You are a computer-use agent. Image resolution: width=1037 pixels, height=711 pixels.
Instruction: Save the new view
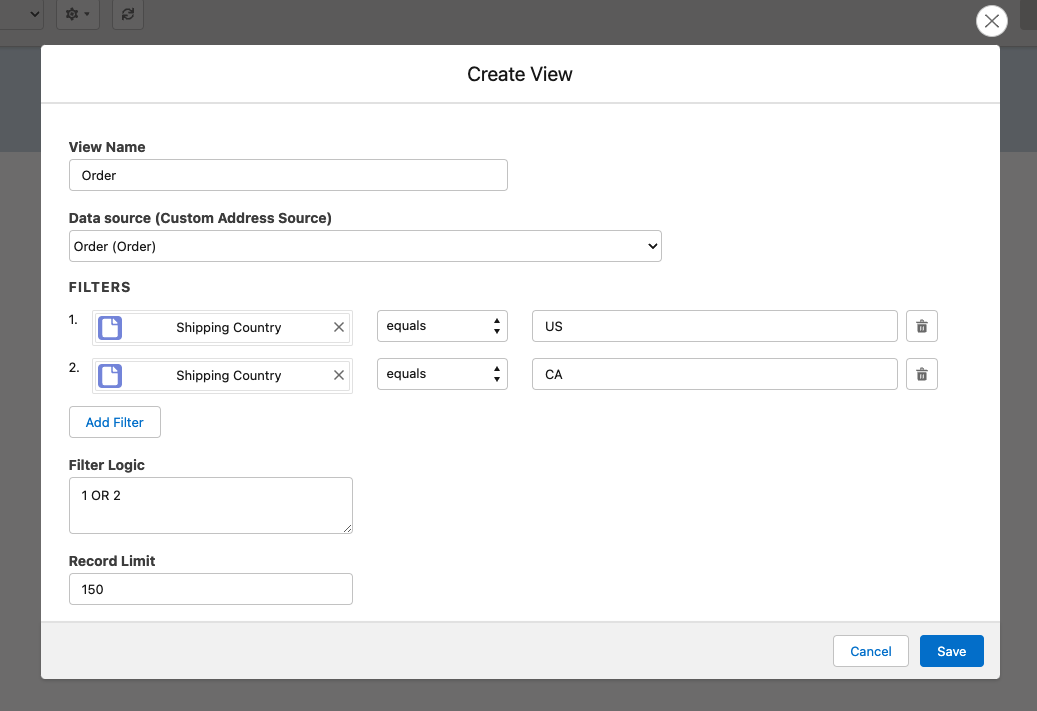951,651
